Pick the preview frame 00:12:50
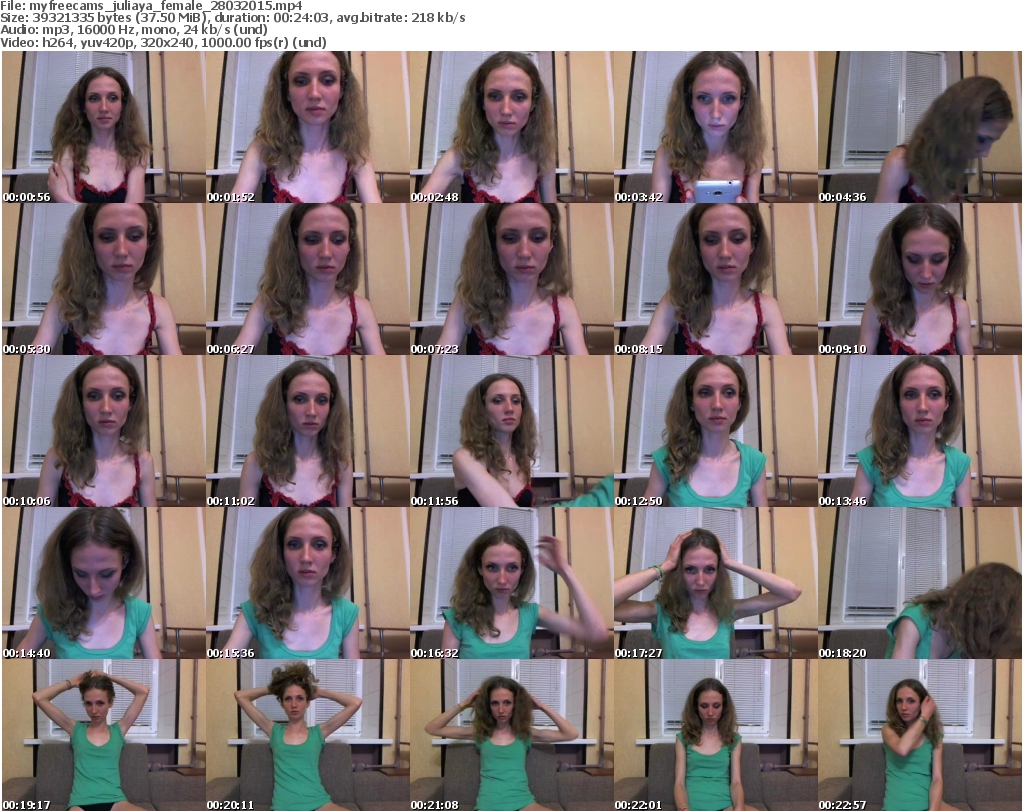1024x811 pixels. pyautogui.click(x=715, y=432)
